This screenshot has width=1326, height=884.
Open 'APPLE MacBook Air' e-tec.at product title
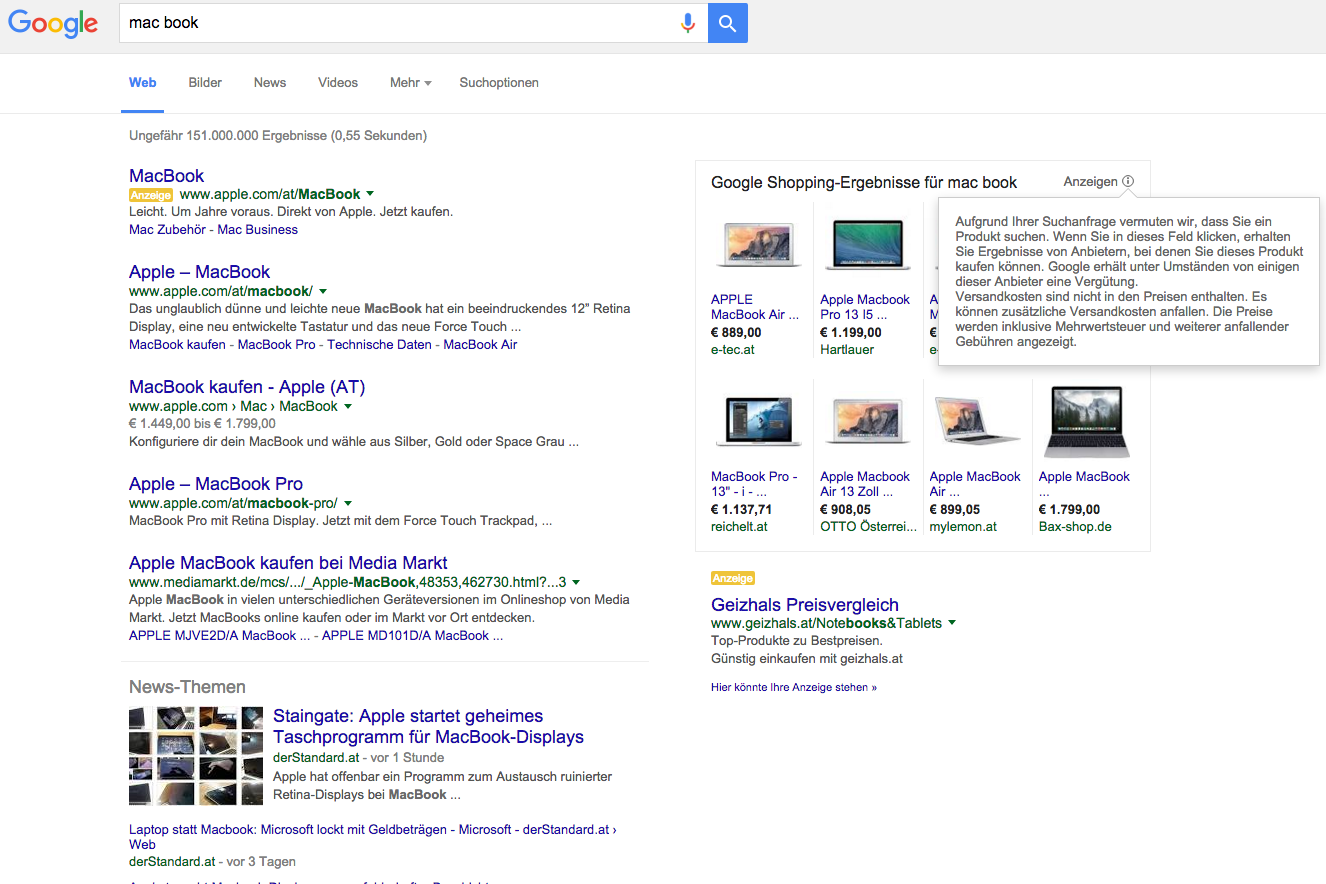755,307
